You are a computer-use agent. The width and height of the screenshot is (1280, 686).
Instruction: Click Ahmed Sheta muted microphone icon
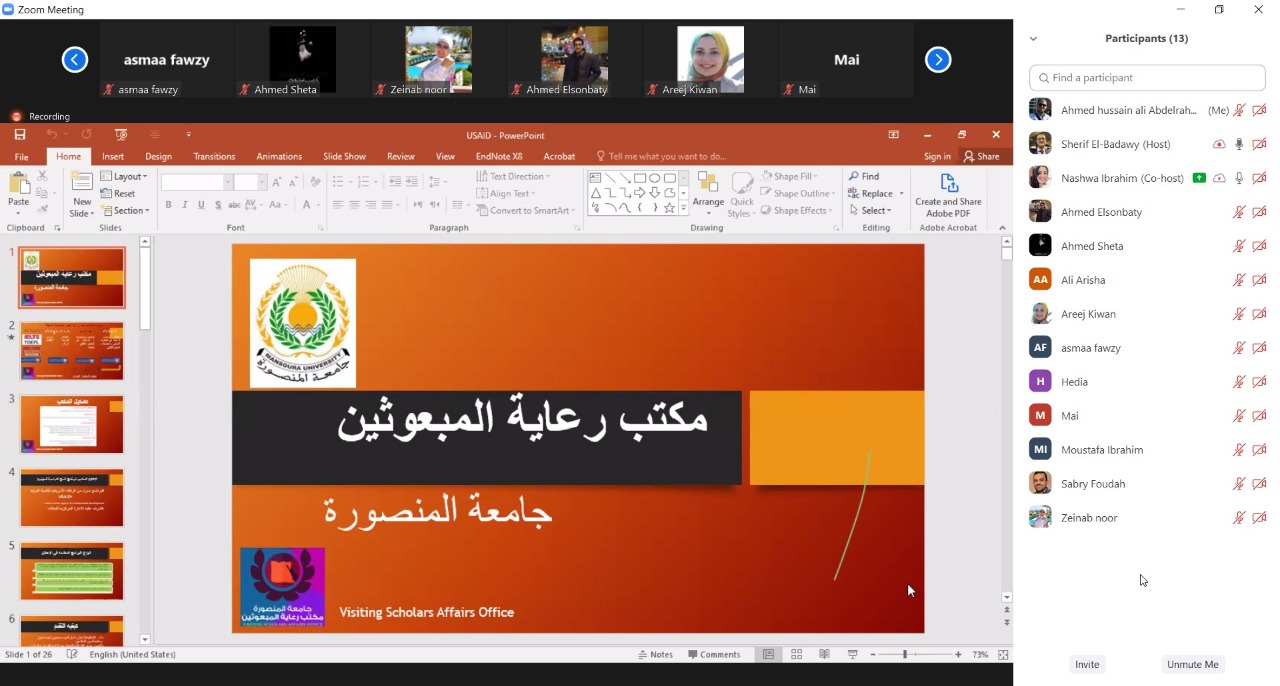(1239, 246)
